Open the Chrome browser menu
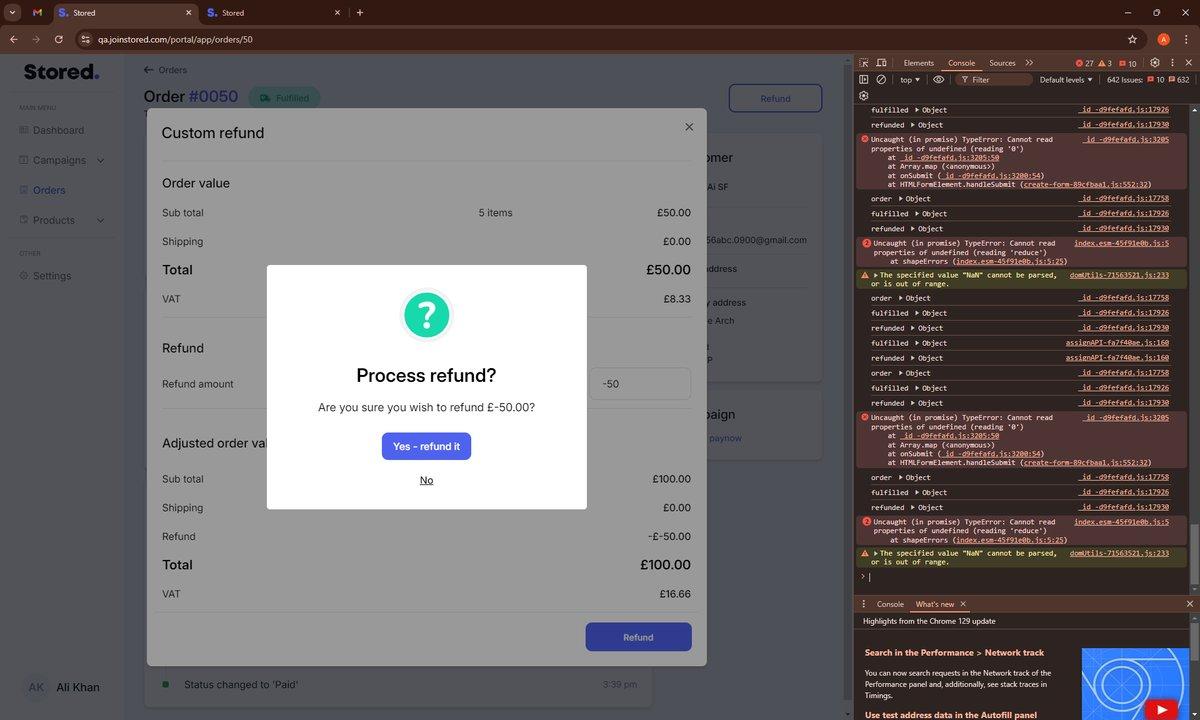Screen dimensions: 1200x720 click(1186, 39)
